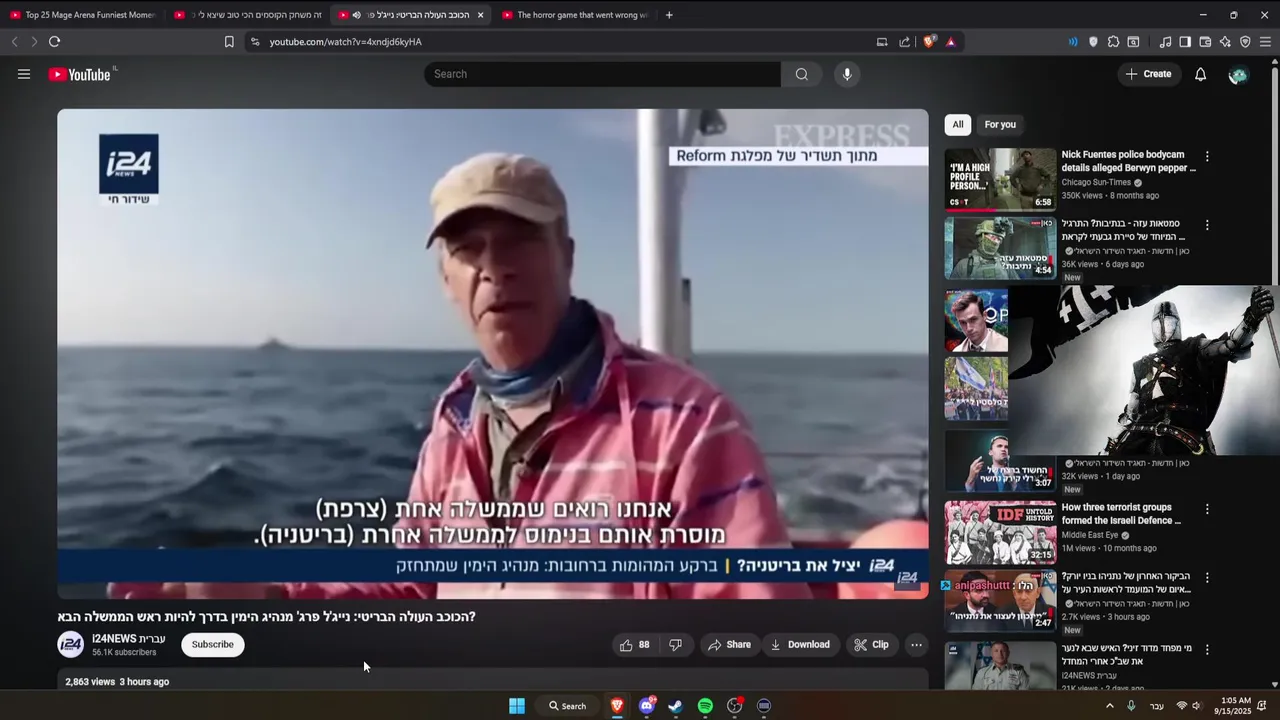Open the account avatar menu
Image resolution: width=1280 pixels, height=720 pixels.
click(x=1238, y=75)
